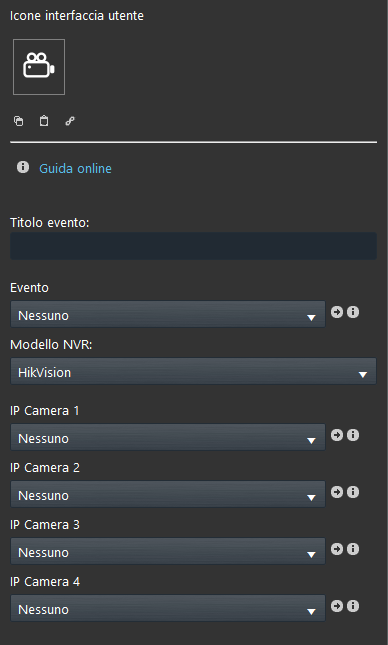Image resolution: width=388 pixels, height=645 pixels.
Task: Click the link chain icon
Action: (70, 121)
